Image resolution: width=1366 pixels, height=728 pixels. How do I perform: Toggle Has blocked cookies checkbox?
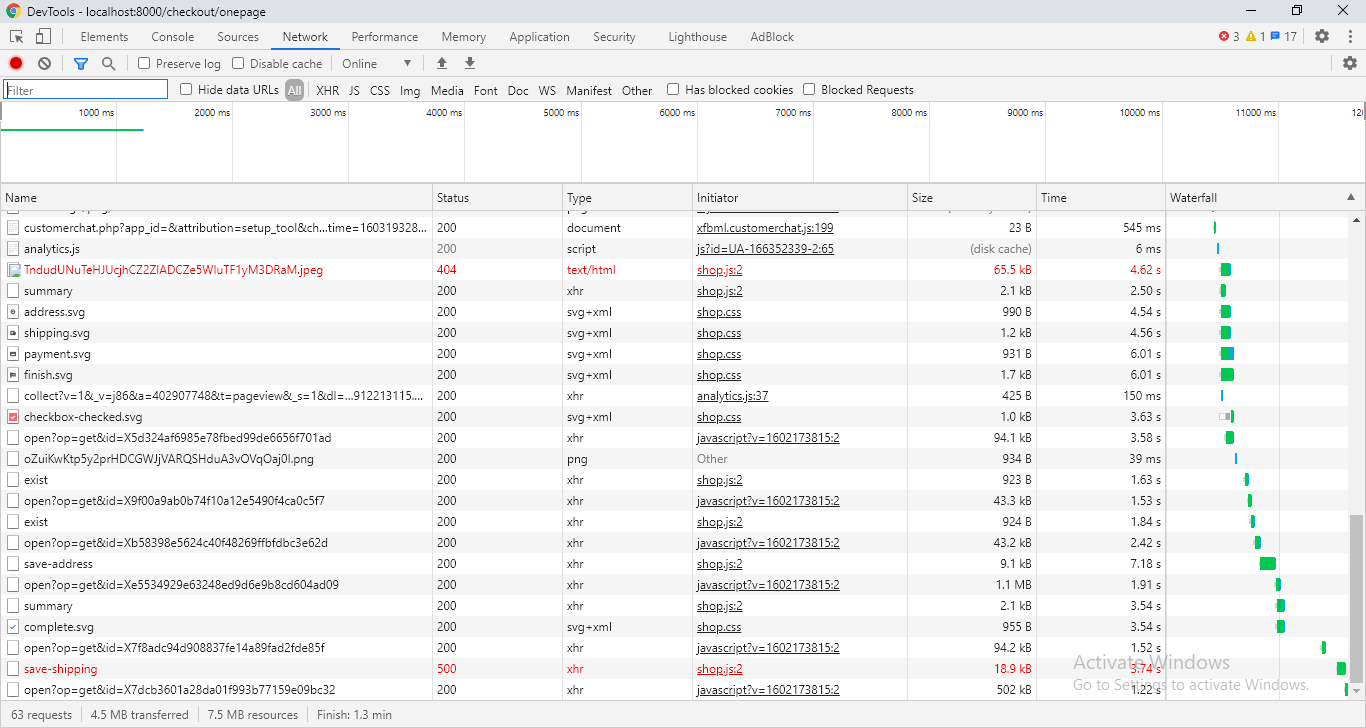(x=673, y=89)
